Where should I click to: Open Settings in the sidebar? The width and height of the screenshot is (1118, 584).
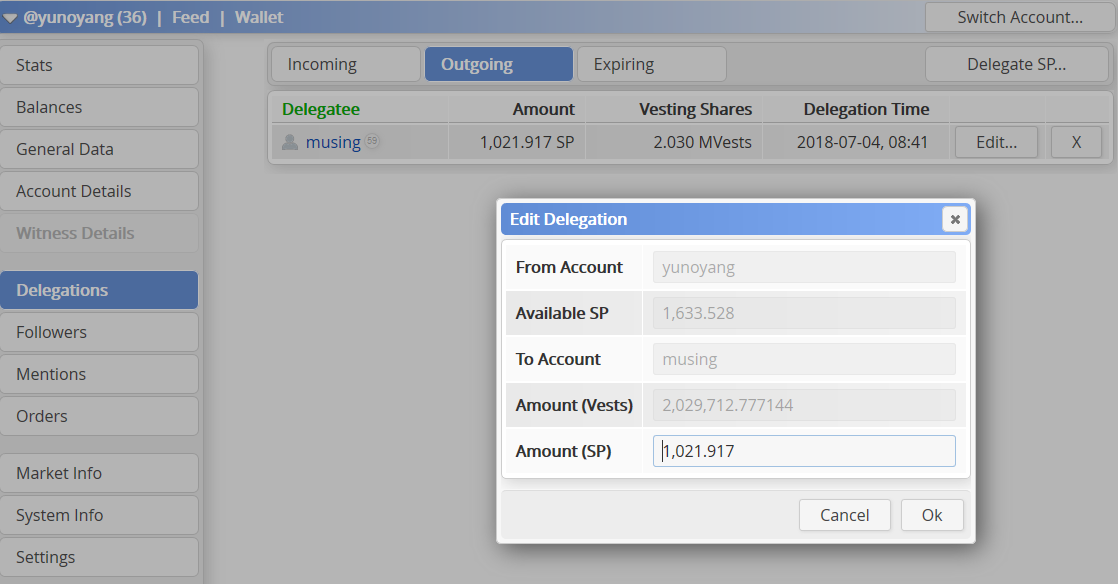(x=99, y=557)
